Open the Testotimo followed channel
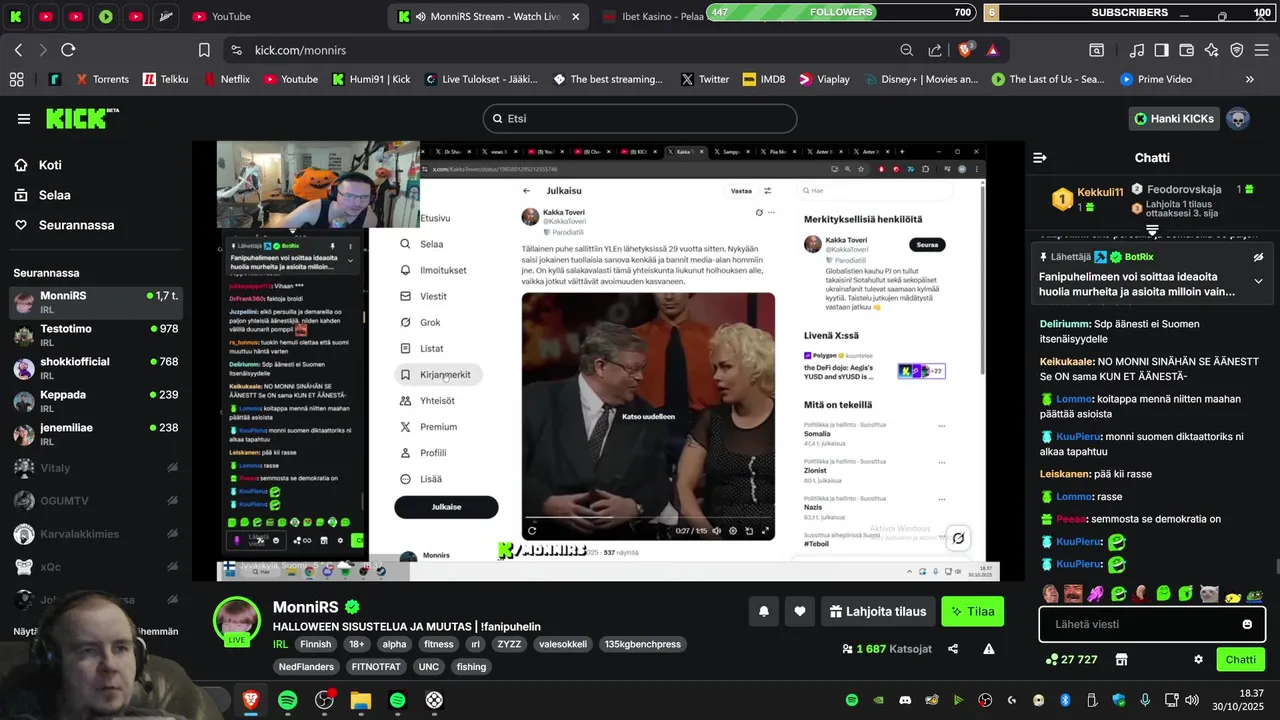Viewport: 1280px width, 720px height. (96, 335)
